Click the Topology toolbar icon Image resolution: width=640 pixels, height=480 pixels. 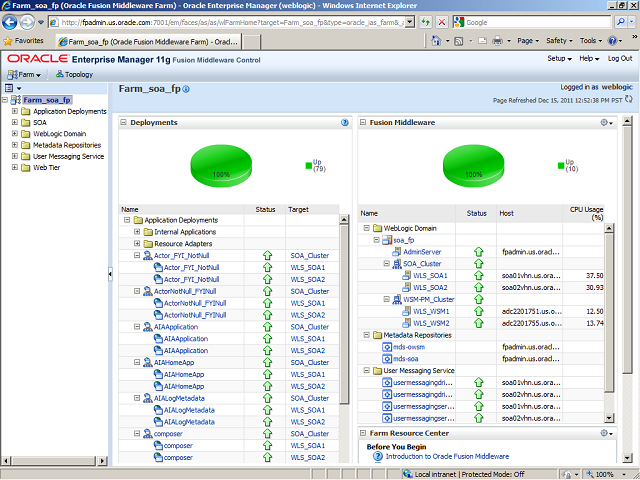(x=73, y=74)
